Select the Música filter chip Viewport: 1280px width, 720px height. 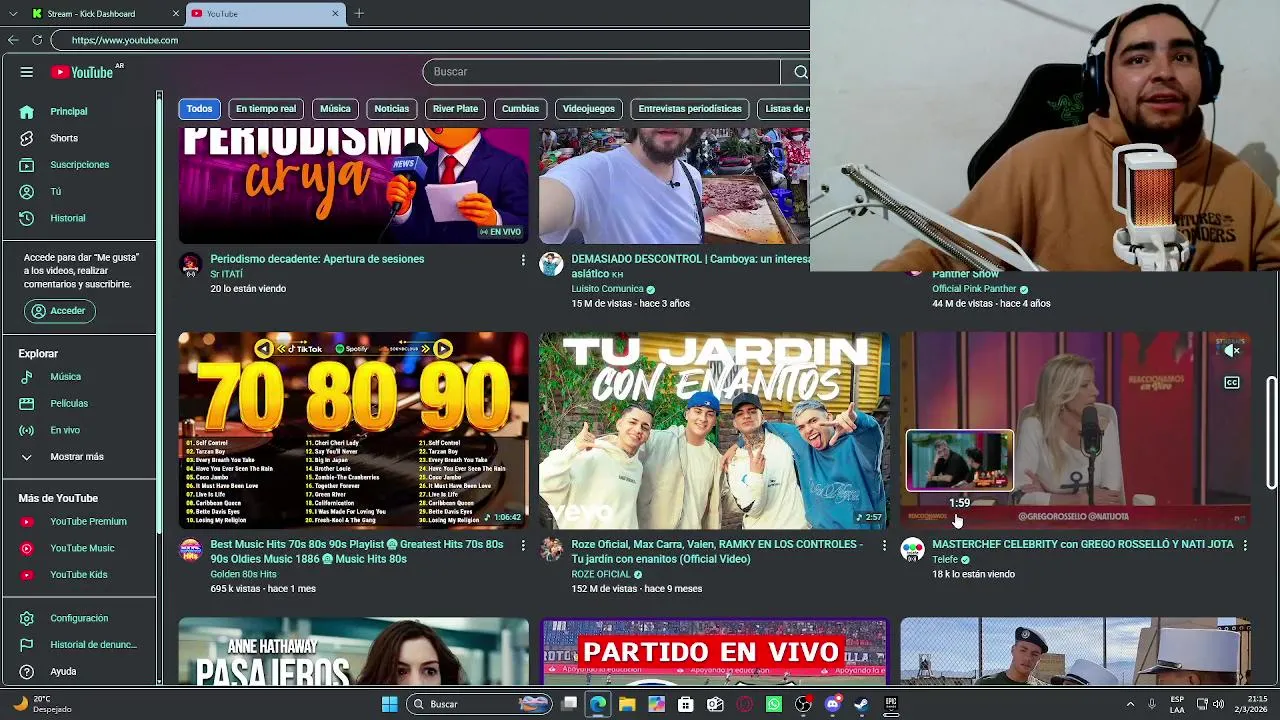pyautogui.click(x=335, y=109)
